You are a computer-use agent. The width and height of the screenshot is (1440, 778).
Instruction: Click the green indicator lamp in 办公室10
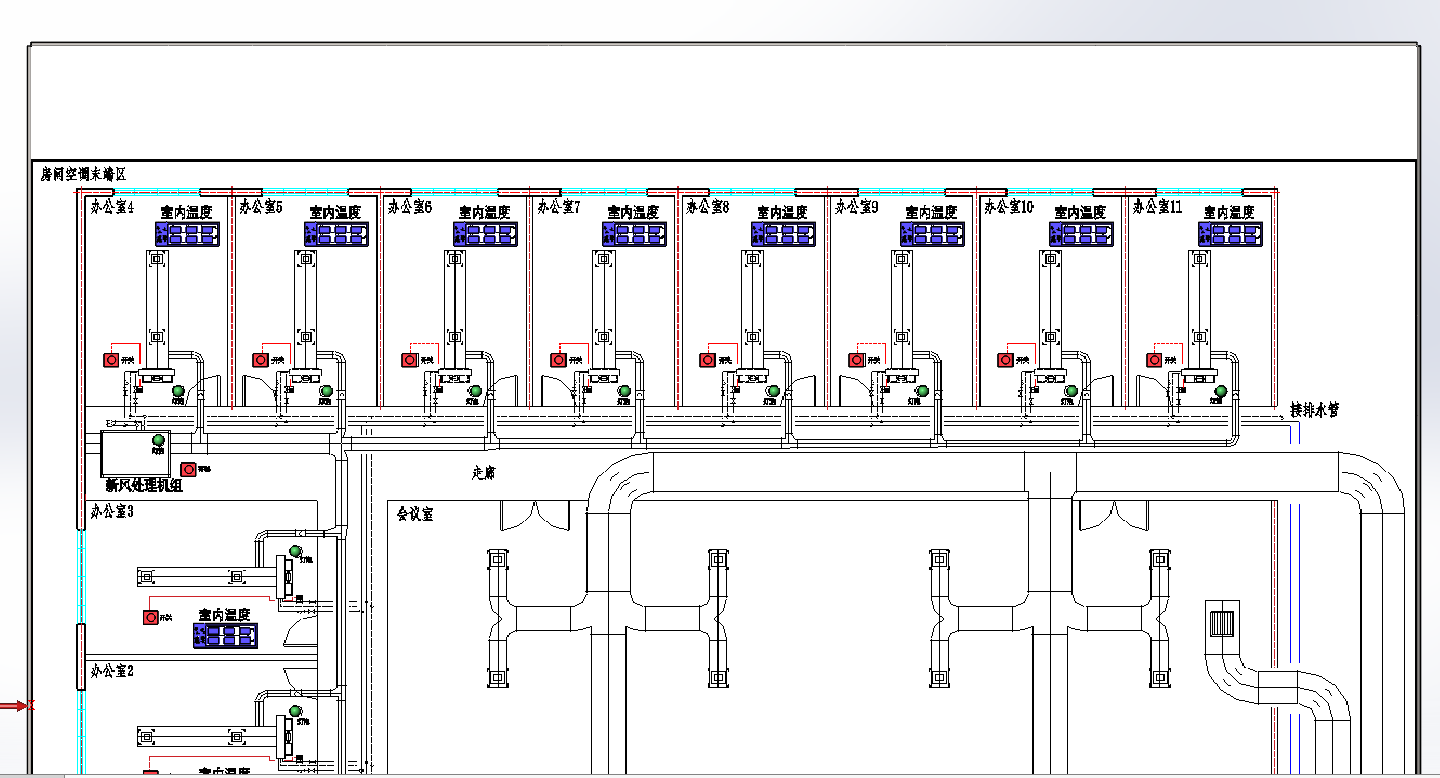[x=1072, y=391]
